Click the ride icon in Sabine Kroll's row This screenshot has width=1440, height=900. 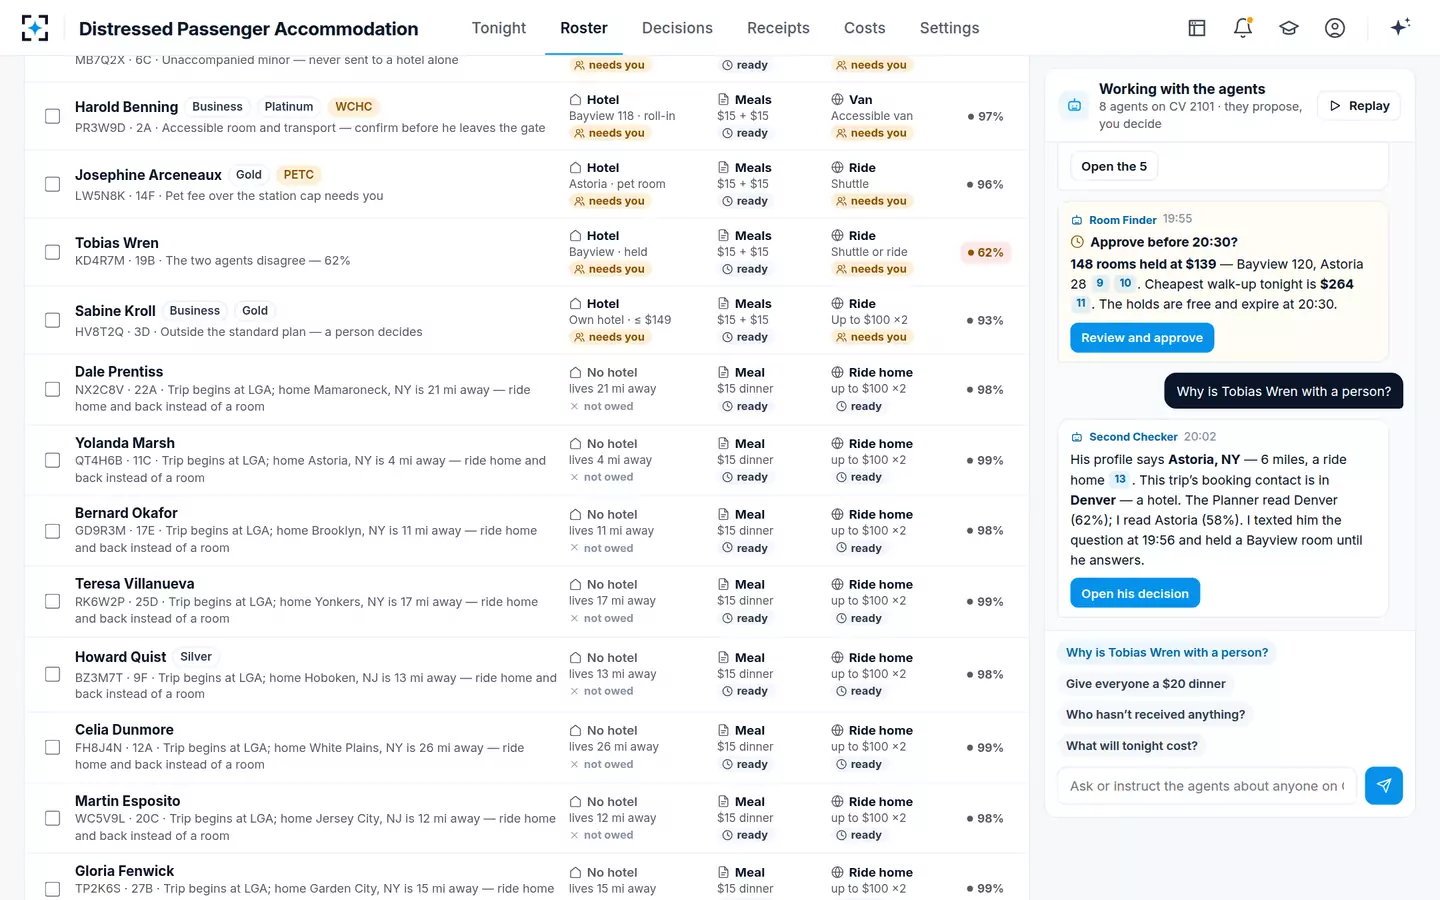pos(838,304)
